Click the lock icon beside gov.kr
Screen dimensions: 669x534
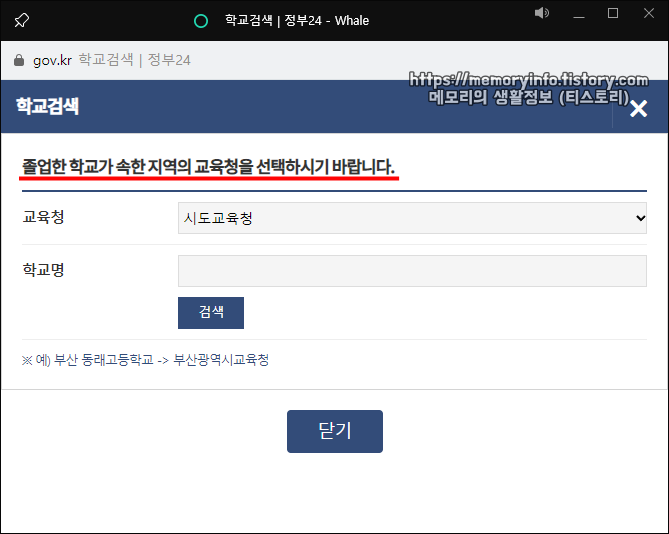point(19,60)
